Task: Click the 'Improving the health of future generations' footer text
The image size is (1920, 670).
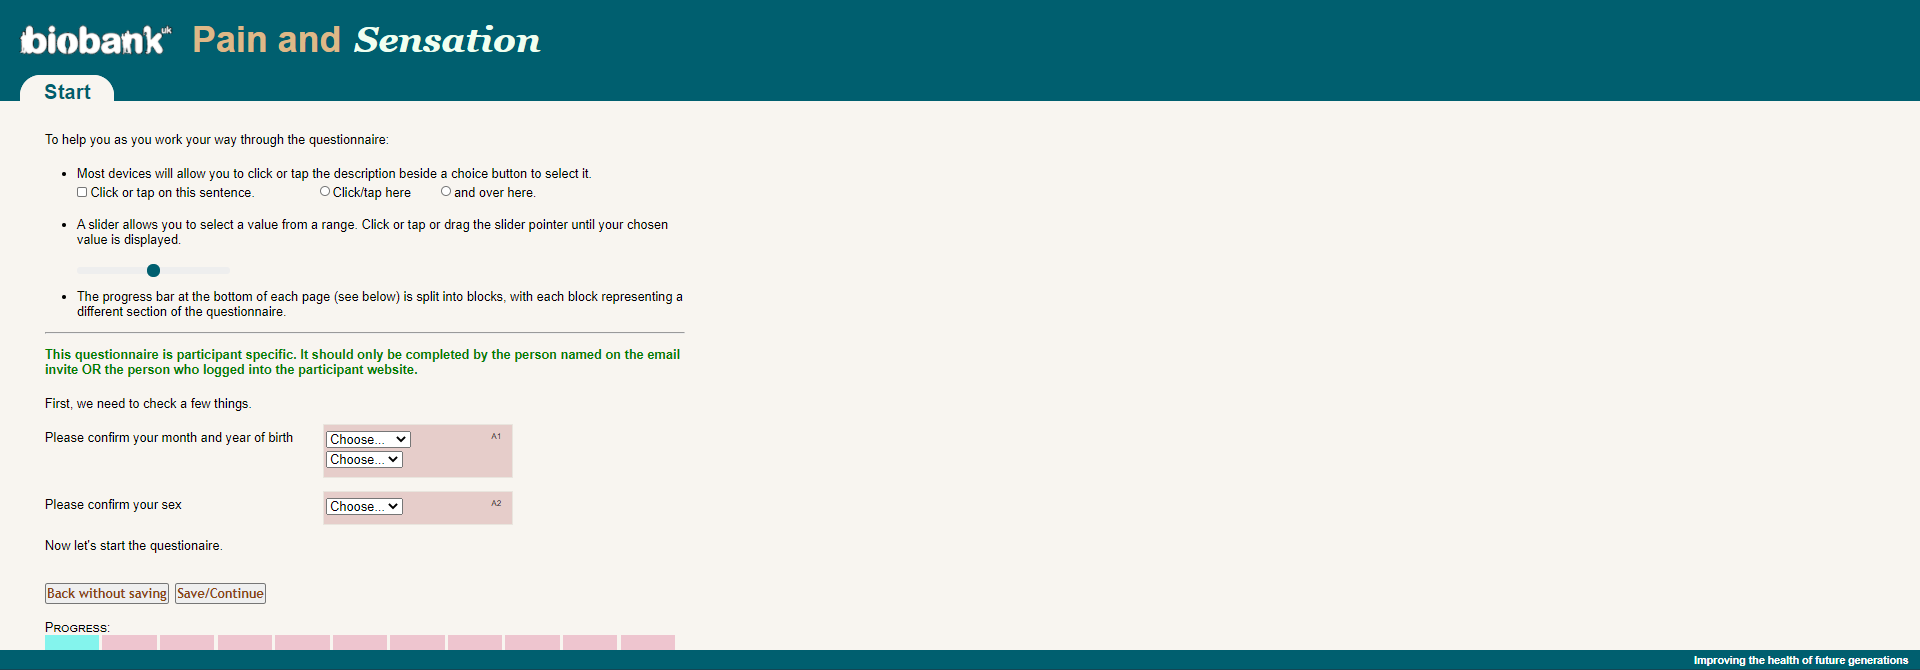Action: [1800, 660]
